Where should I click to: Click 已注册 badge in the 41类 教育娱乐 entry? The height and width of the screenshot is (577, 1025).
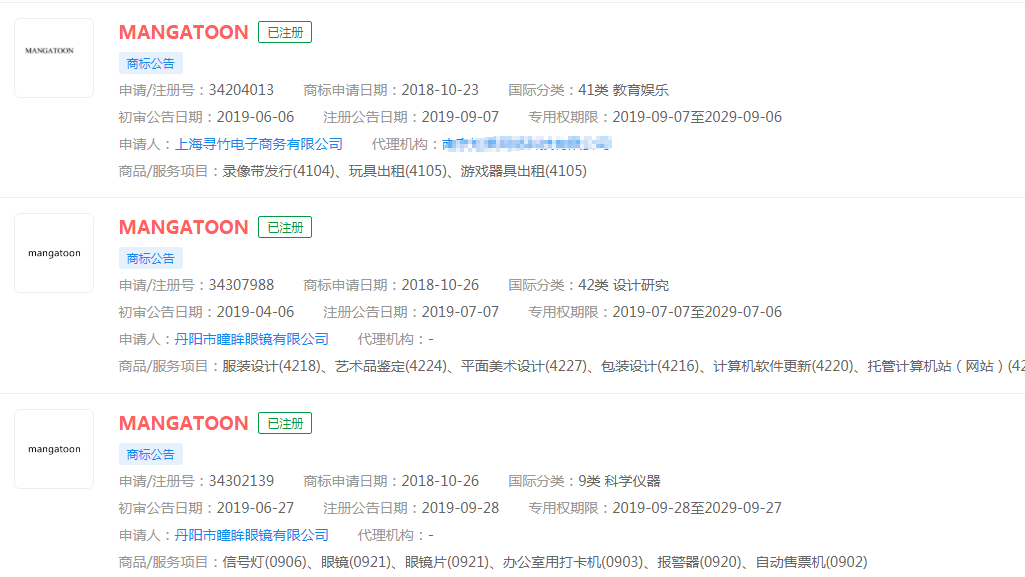(285, 32)
